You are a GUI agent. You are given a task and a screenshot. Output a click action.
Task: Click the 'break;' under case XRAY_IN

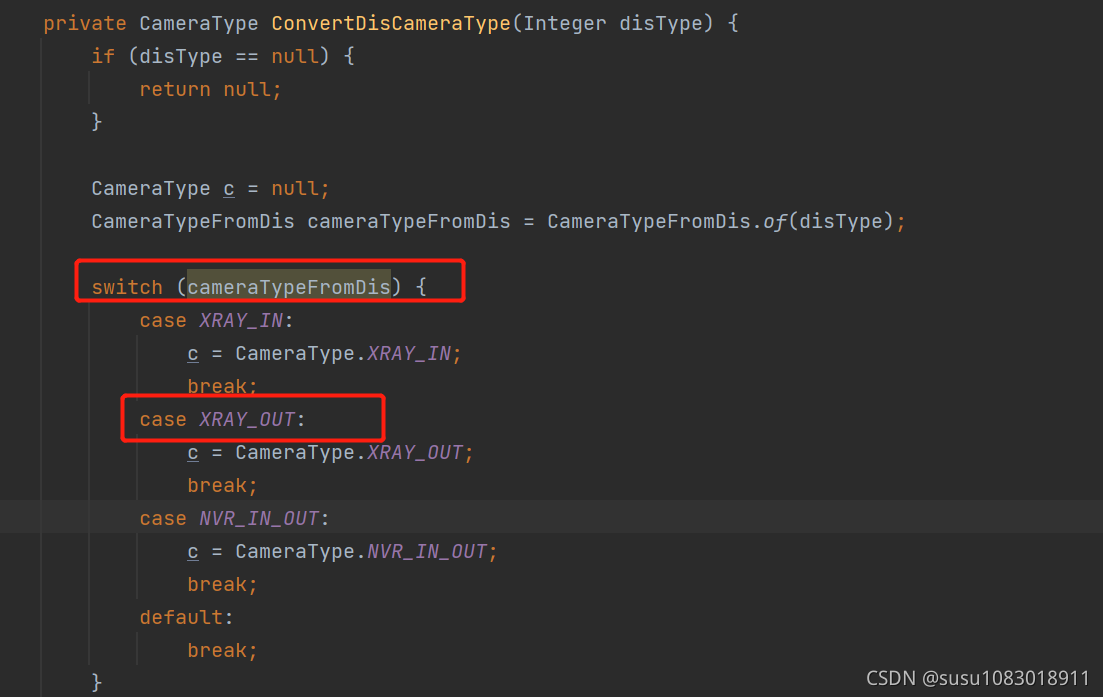click(222, 386)
